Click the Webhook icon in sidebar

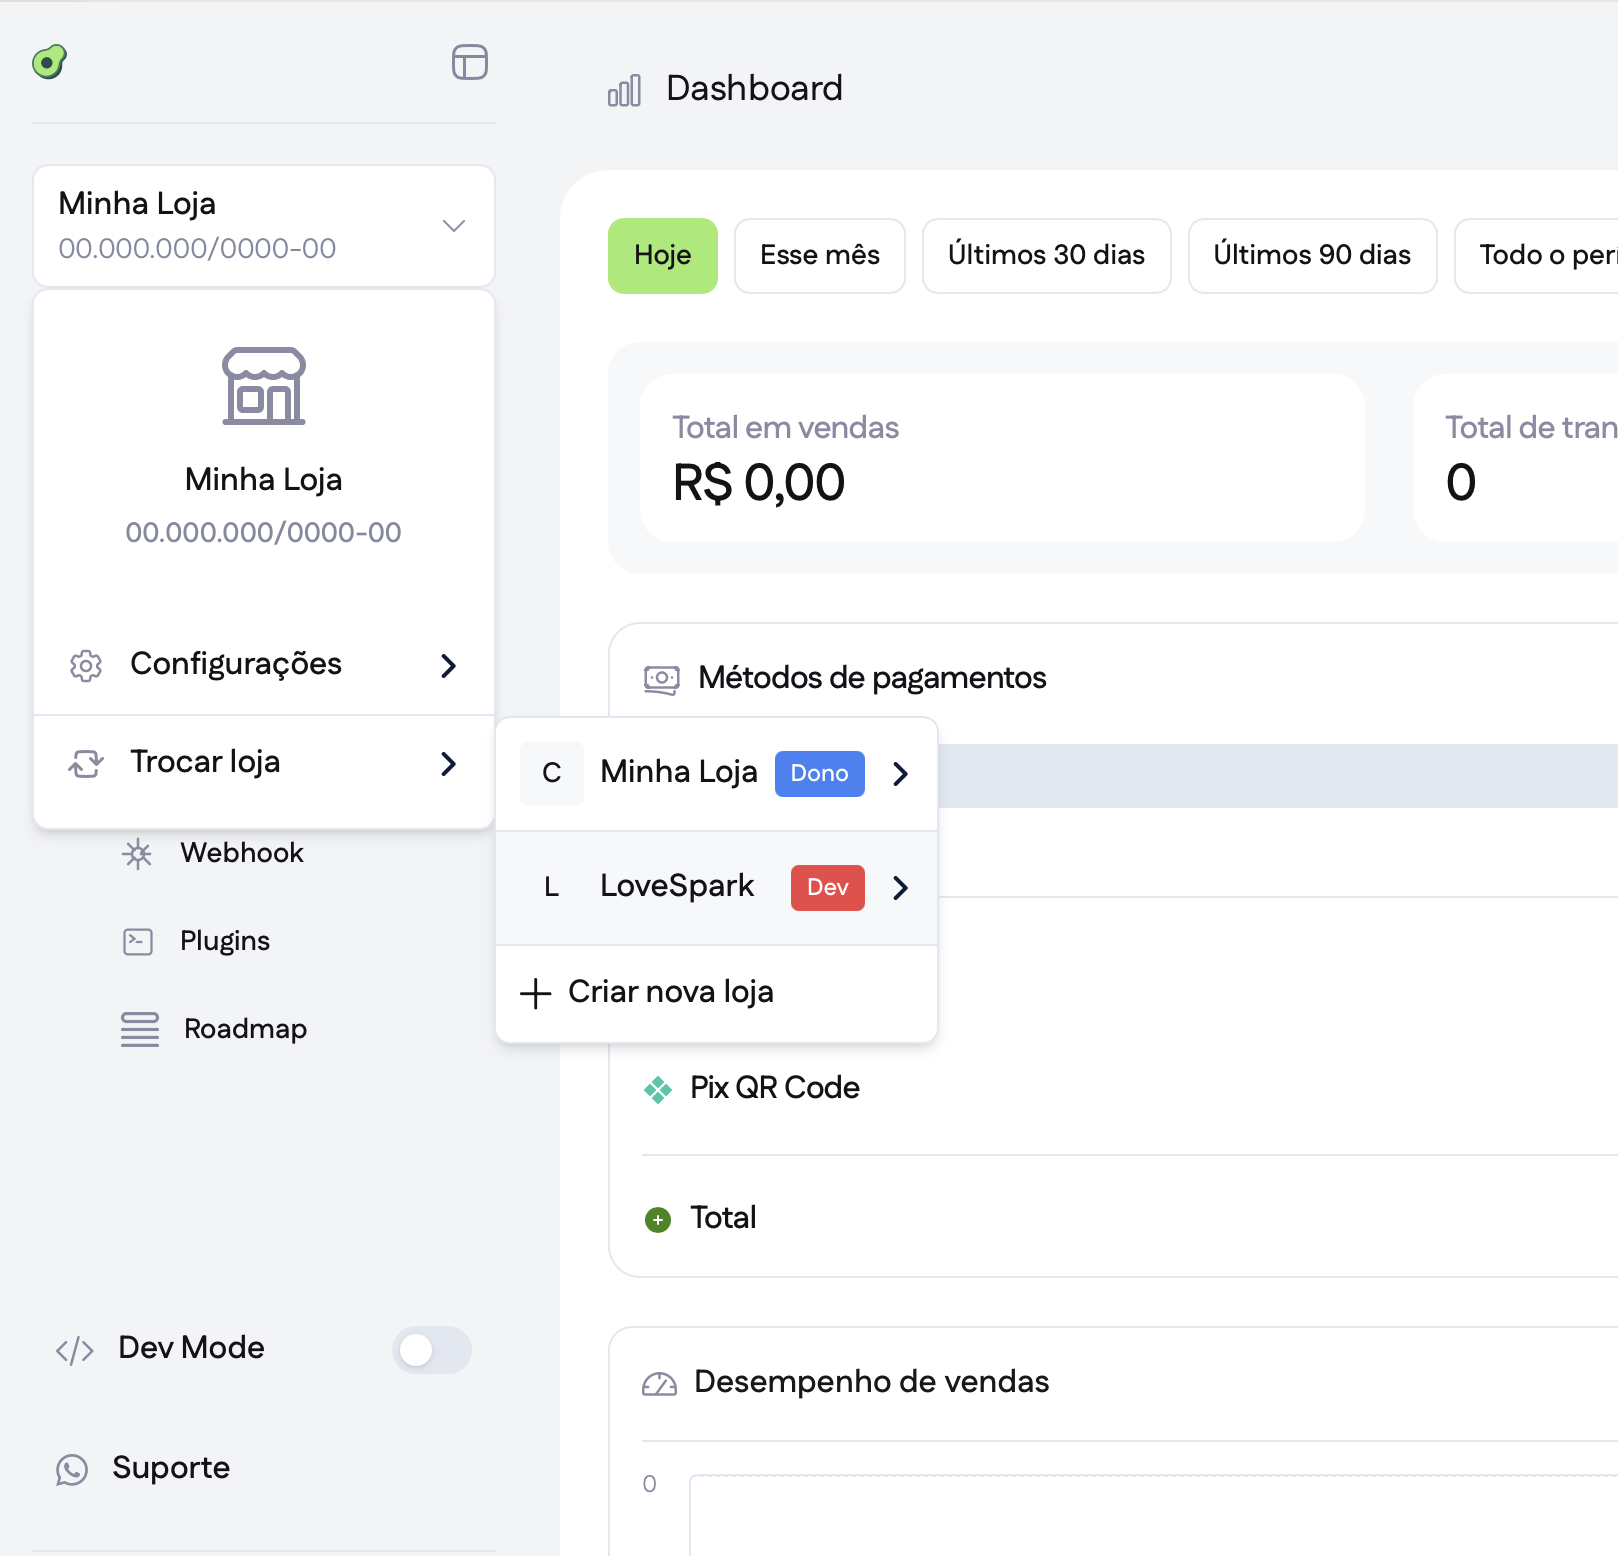[x=137, y=853]
